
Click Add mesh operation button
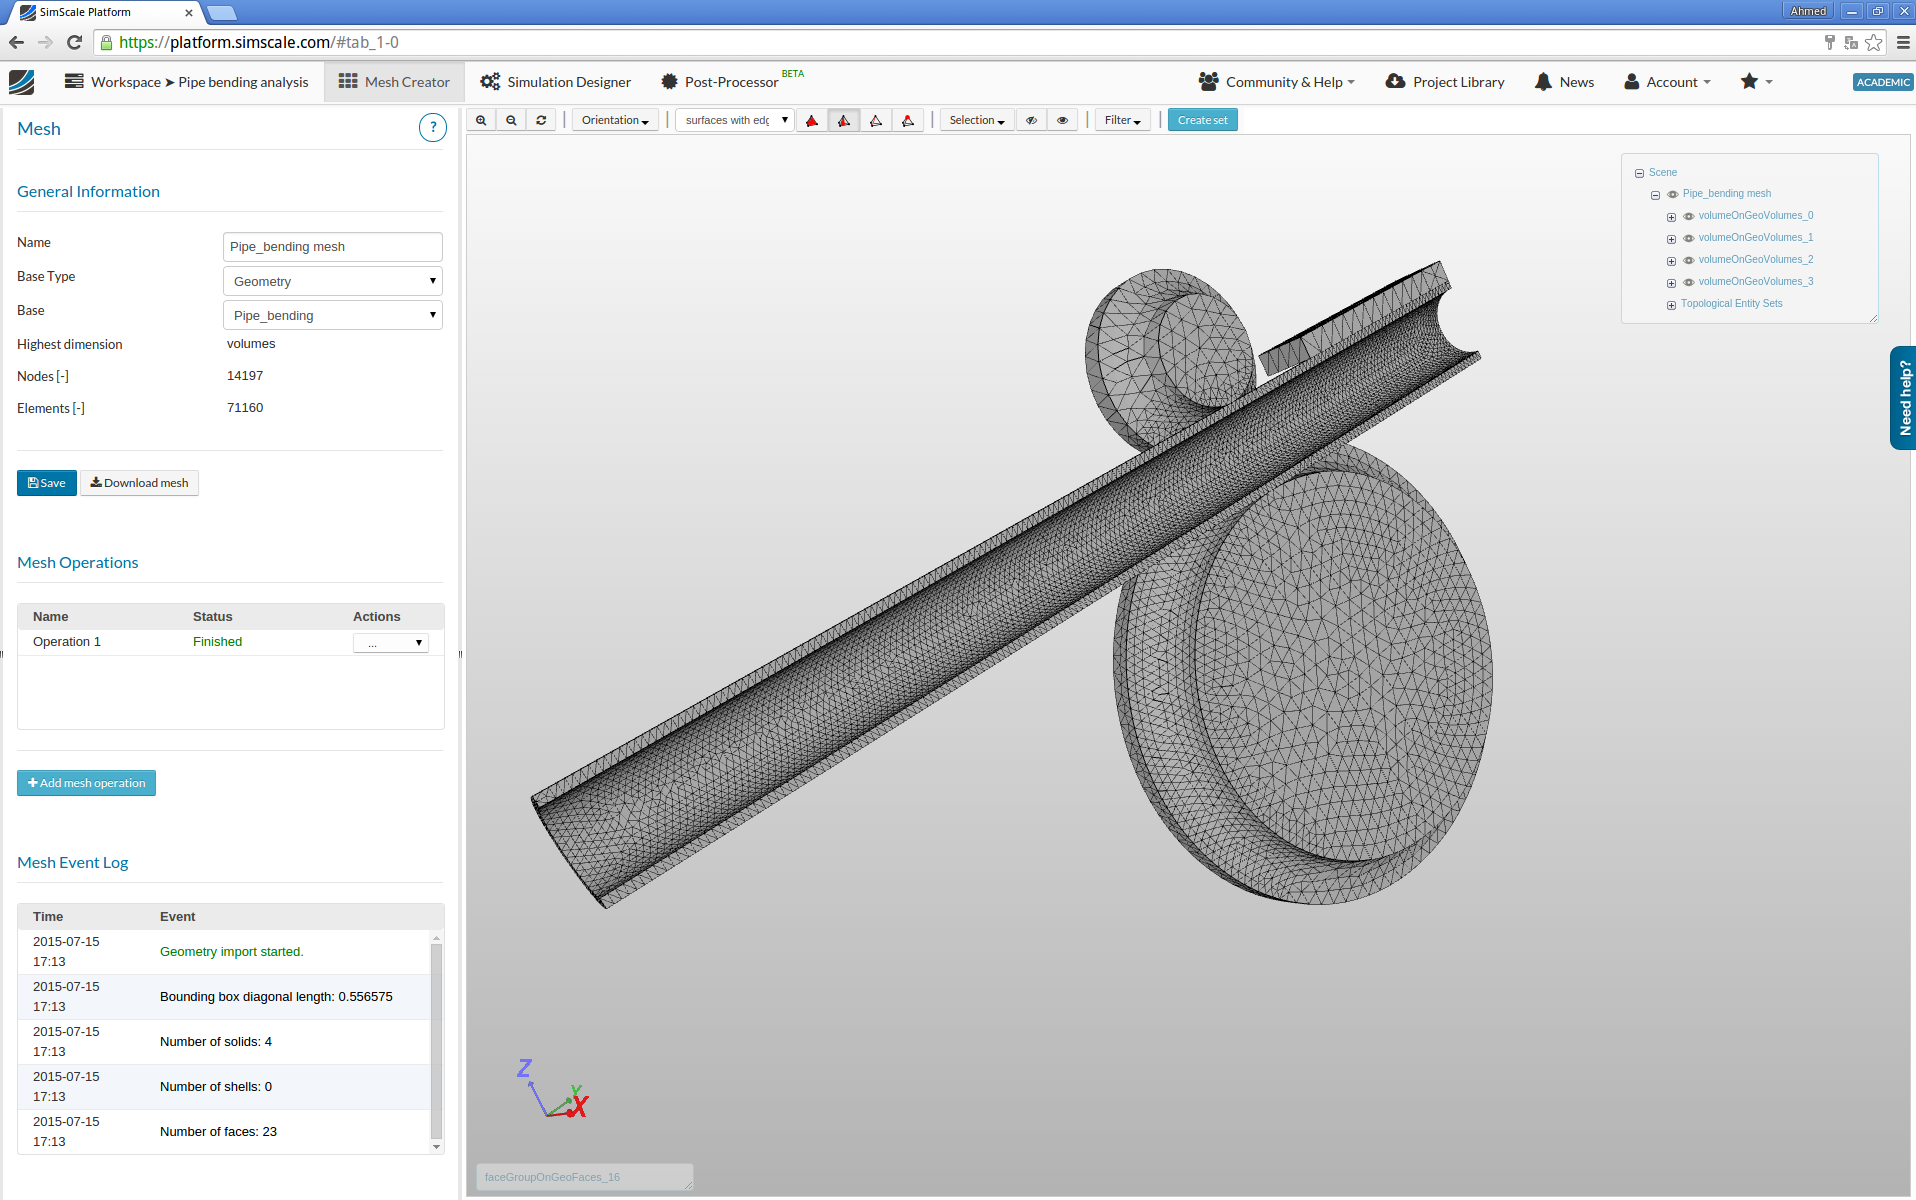click(x=86, y=783)
